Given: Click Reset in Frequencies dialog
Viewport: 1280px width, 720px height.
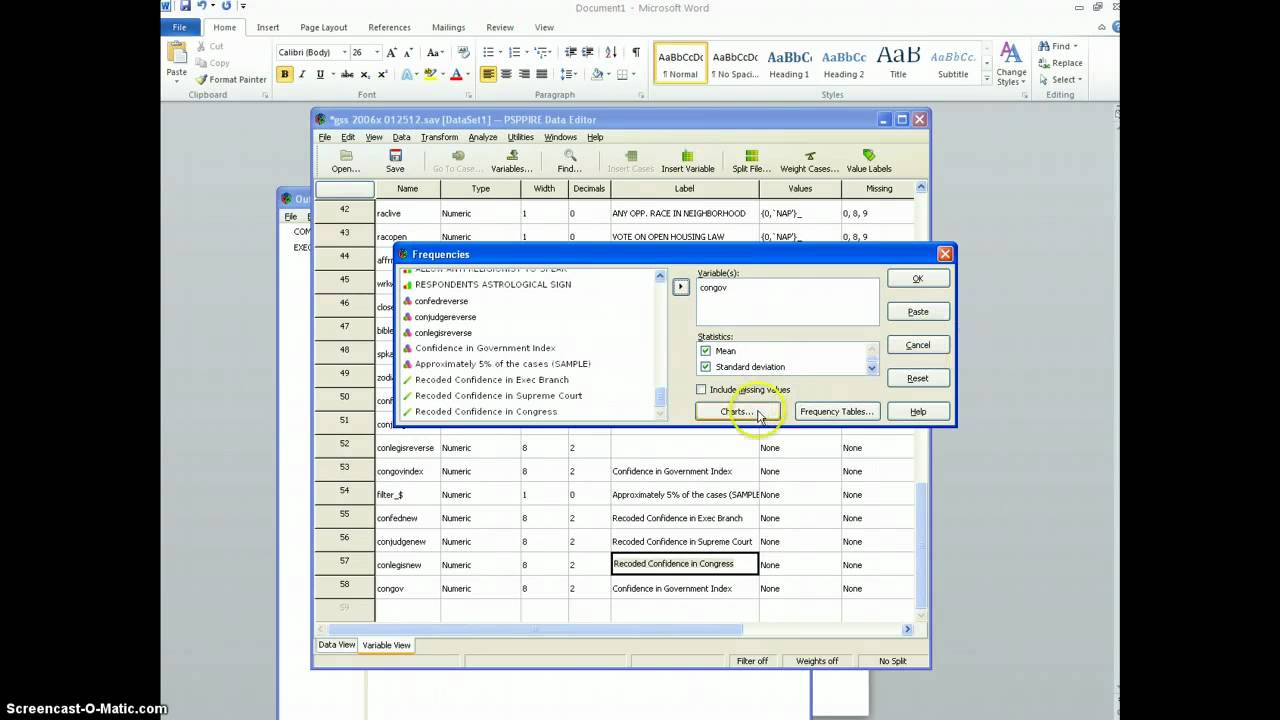Looking at the screenshot, I should point(918,379).
